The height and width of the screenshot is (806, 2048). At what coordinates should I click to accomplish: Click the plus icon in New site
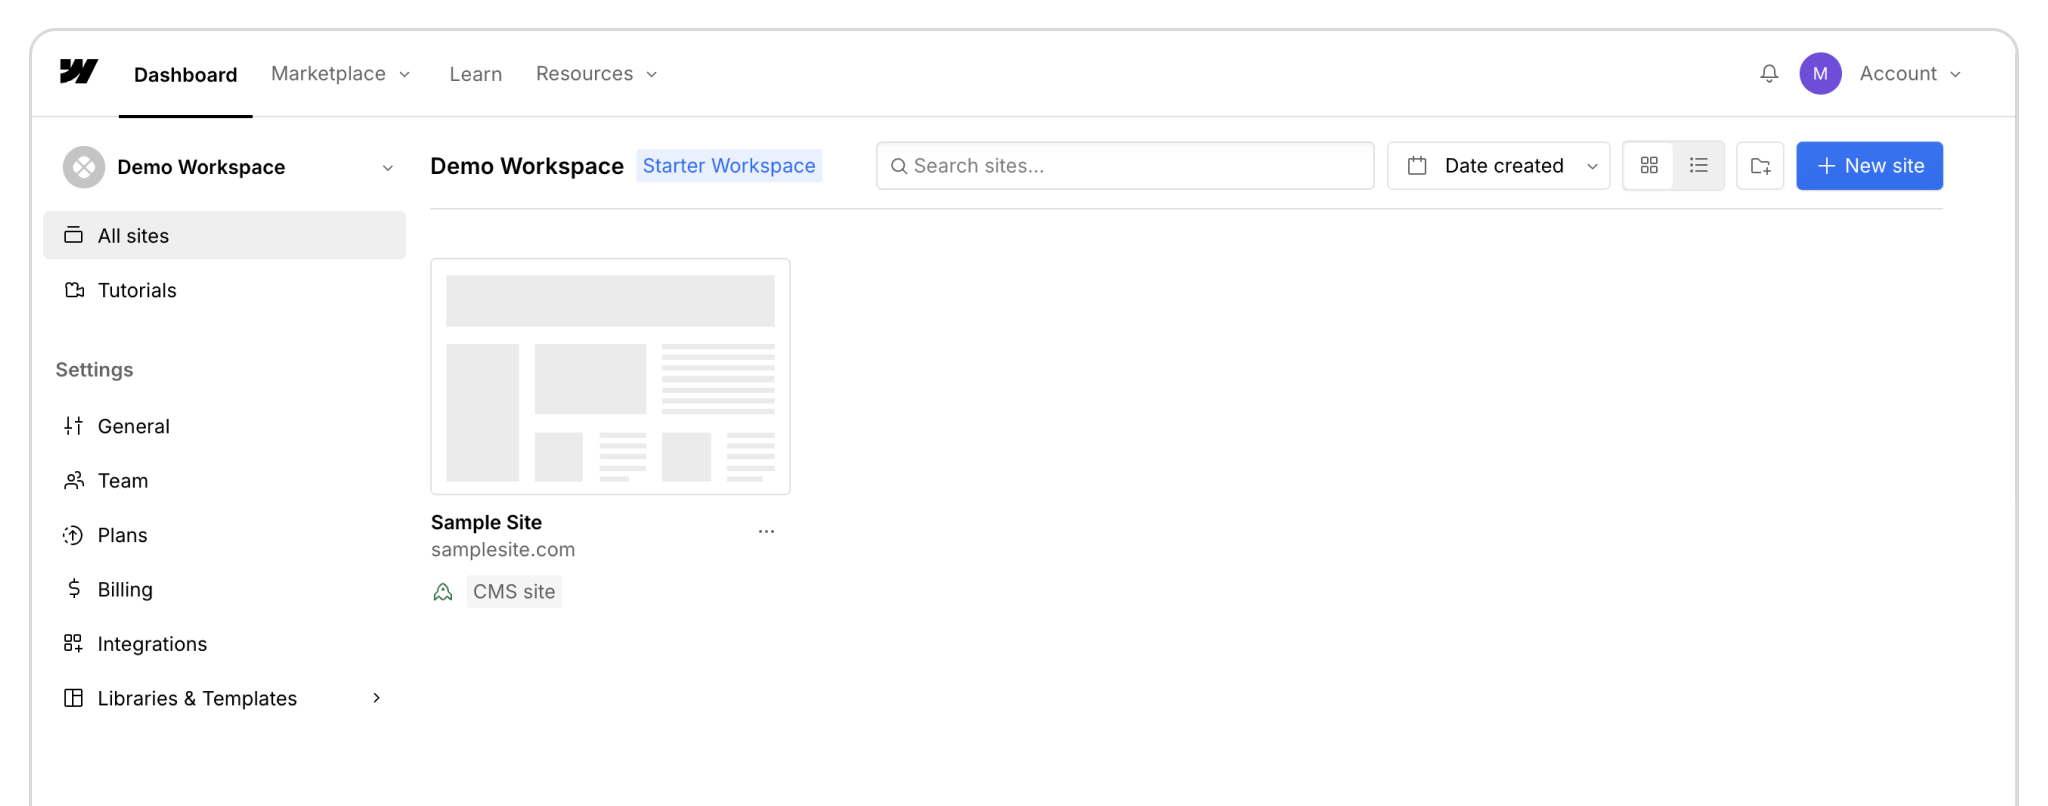(1826, 166)
